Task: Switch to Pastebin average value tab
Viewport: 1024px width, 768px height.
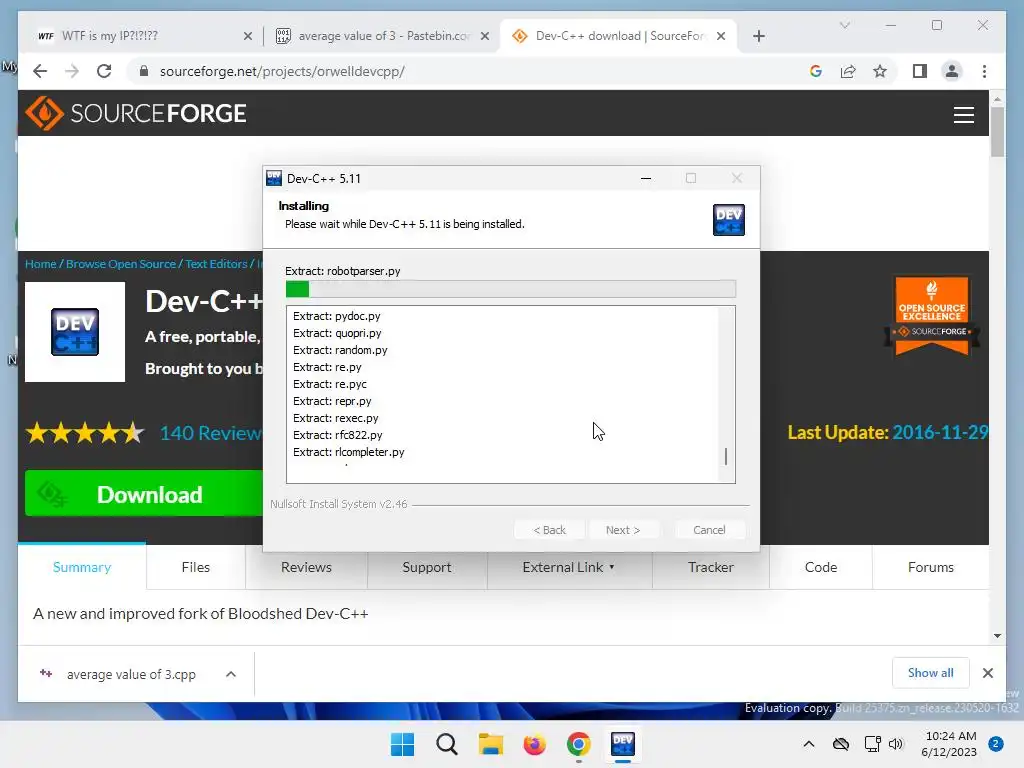Action: click(380, 36)
